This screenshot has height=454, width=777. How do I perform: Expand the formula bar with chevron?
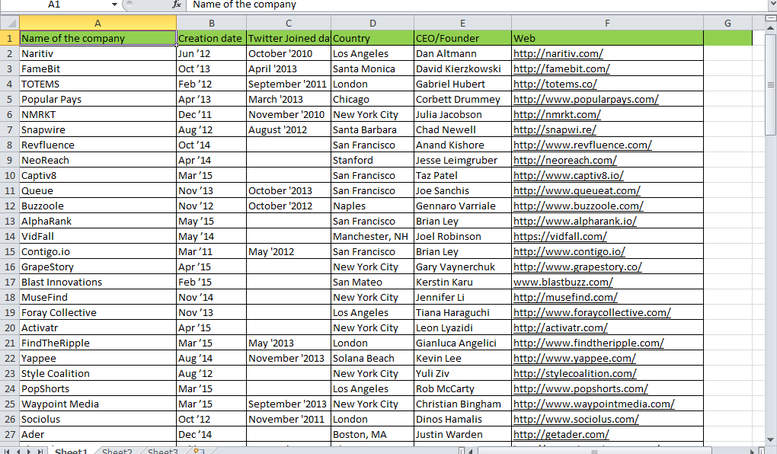(x=772, y=4)
